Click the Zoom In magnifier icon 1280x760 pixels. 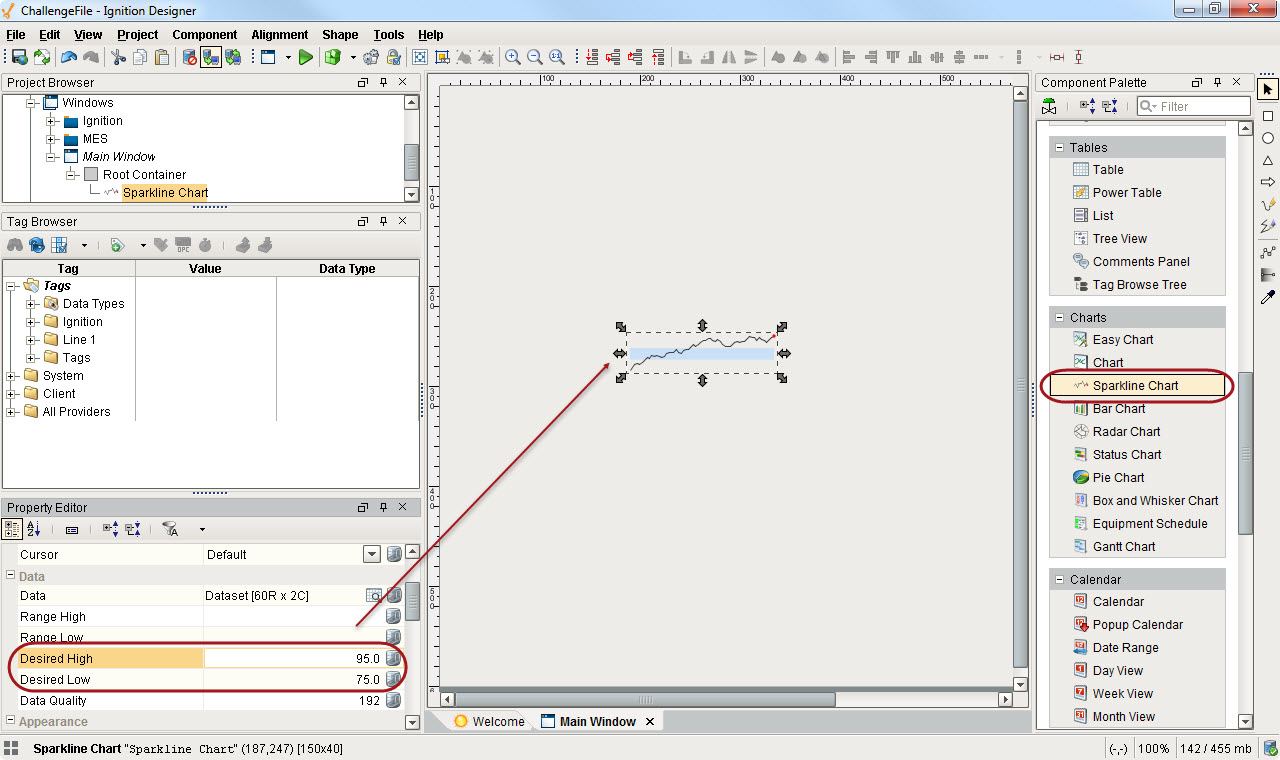[x=513, y=57]
